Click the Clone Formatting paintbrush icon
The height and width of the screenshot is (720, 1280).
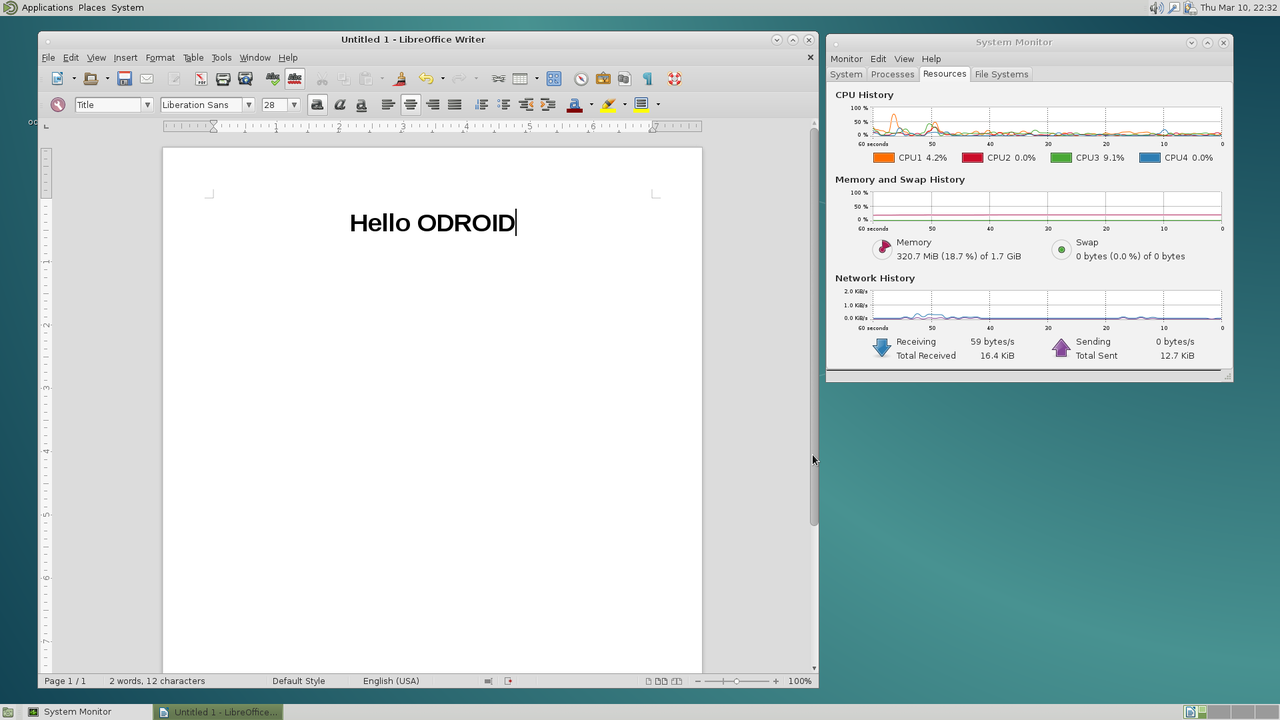pos(400,79)
